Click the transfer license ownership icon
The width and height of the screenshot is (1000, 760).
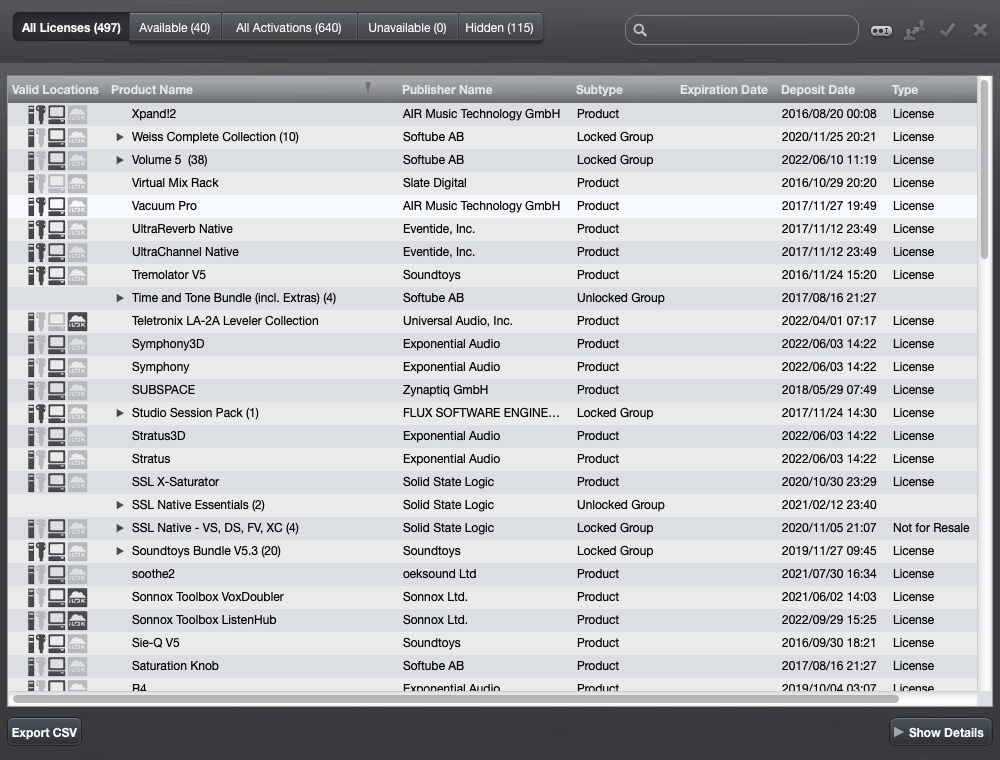tap(915, 31)
